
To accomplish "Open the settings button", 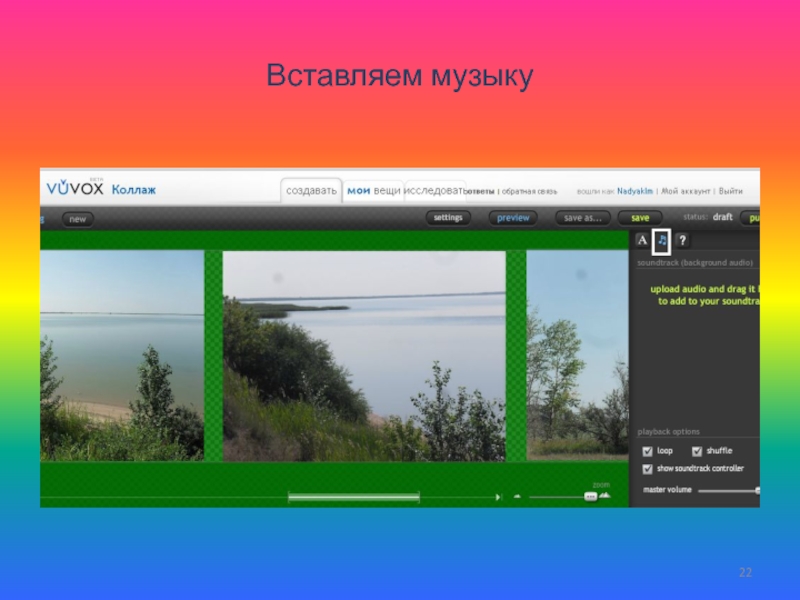I will pos(448,218).
